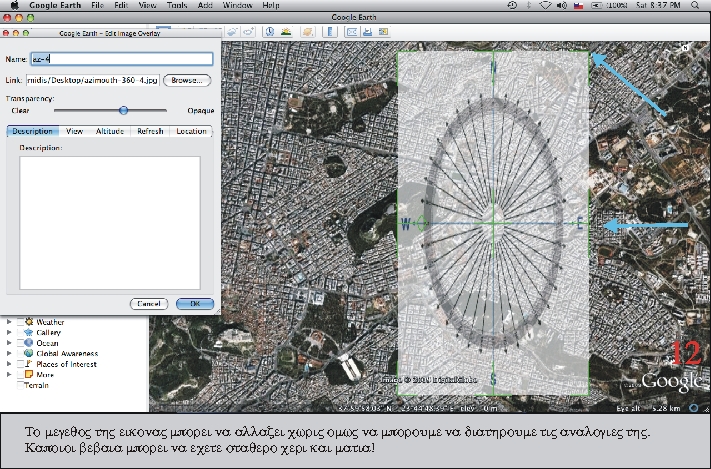This screenshot has width=711, height=469.
Task: Enable the Weather layer checkbox
Action: (20, 322)
